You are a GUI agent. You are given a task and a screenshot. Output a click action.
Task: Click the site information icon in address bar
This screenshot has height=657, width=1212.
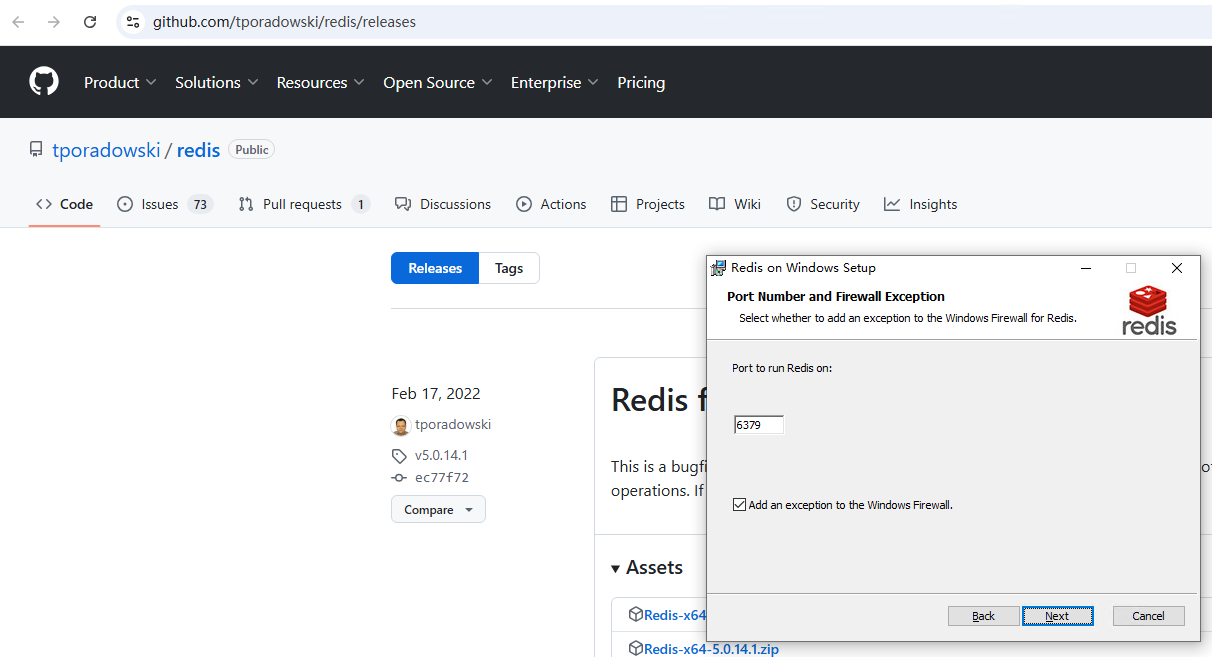pos(133,22)
